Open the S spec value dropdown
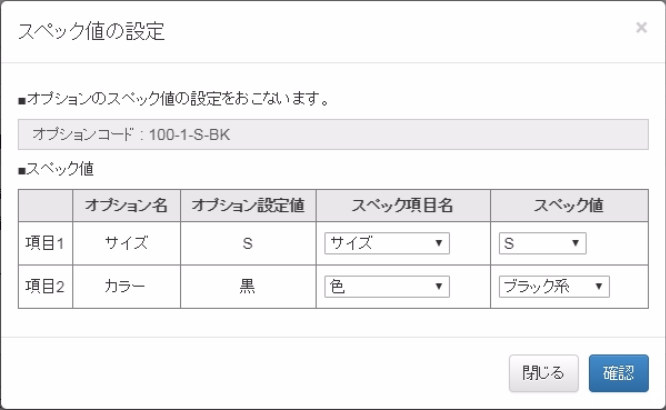Viewport: 666px width, 410px height. click(542, 243)
